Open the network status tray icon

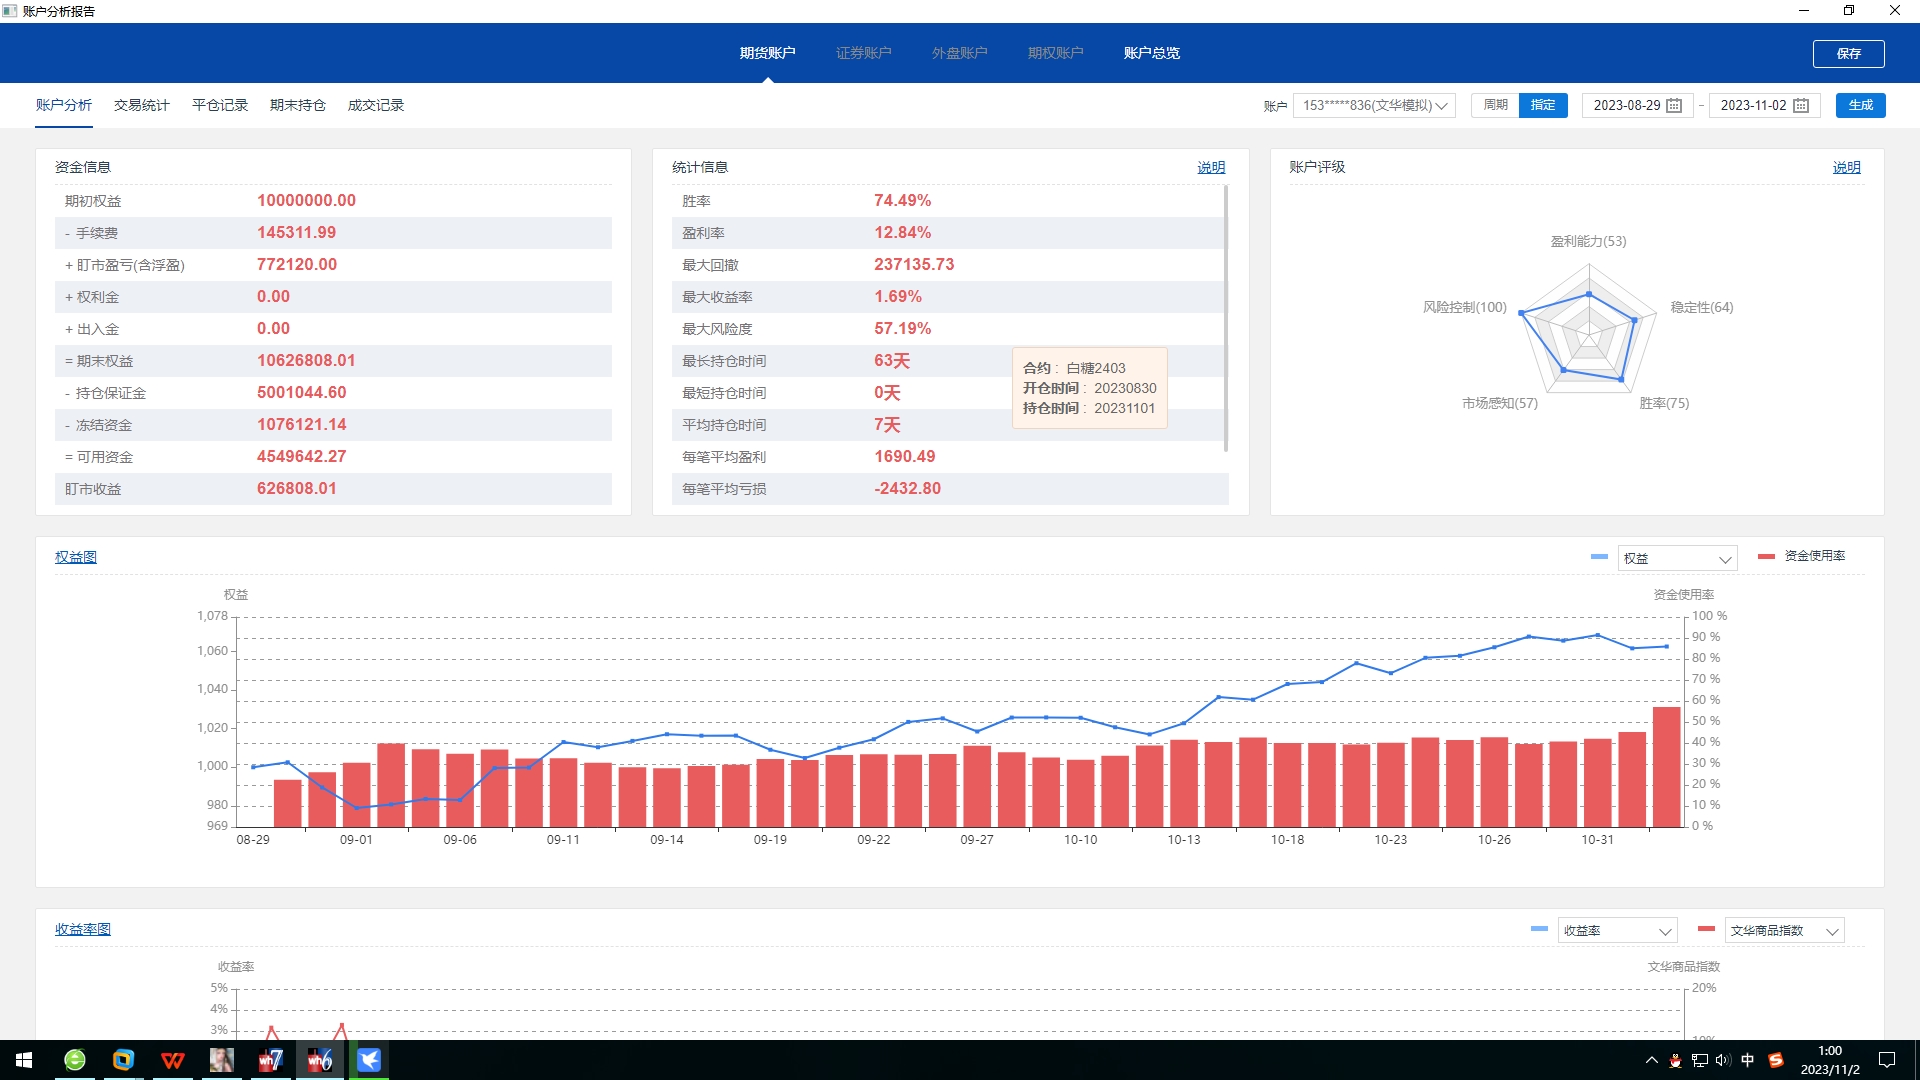tap(1699, 1060)
